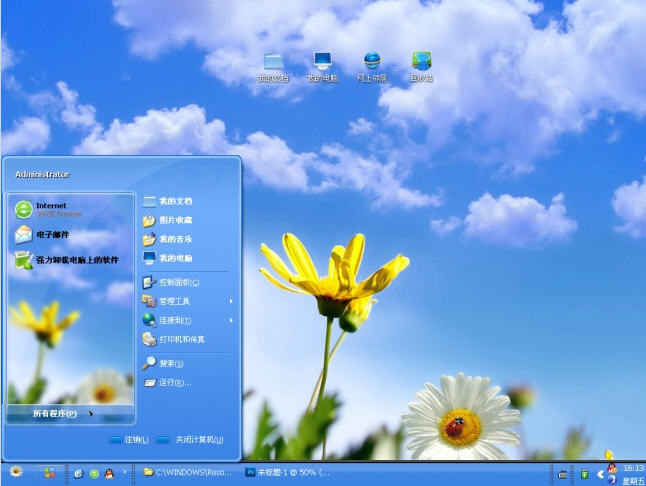Open 搜索(S) search in Start menu
This screenshot has height=486, width=646.
point(187,363)
